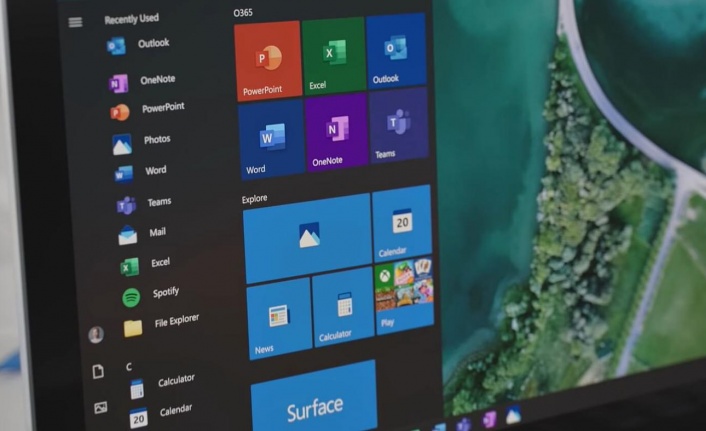The image size is (706, 431).
Task: Click the Photos icon on the taskbar
Action: coord(513,415)
